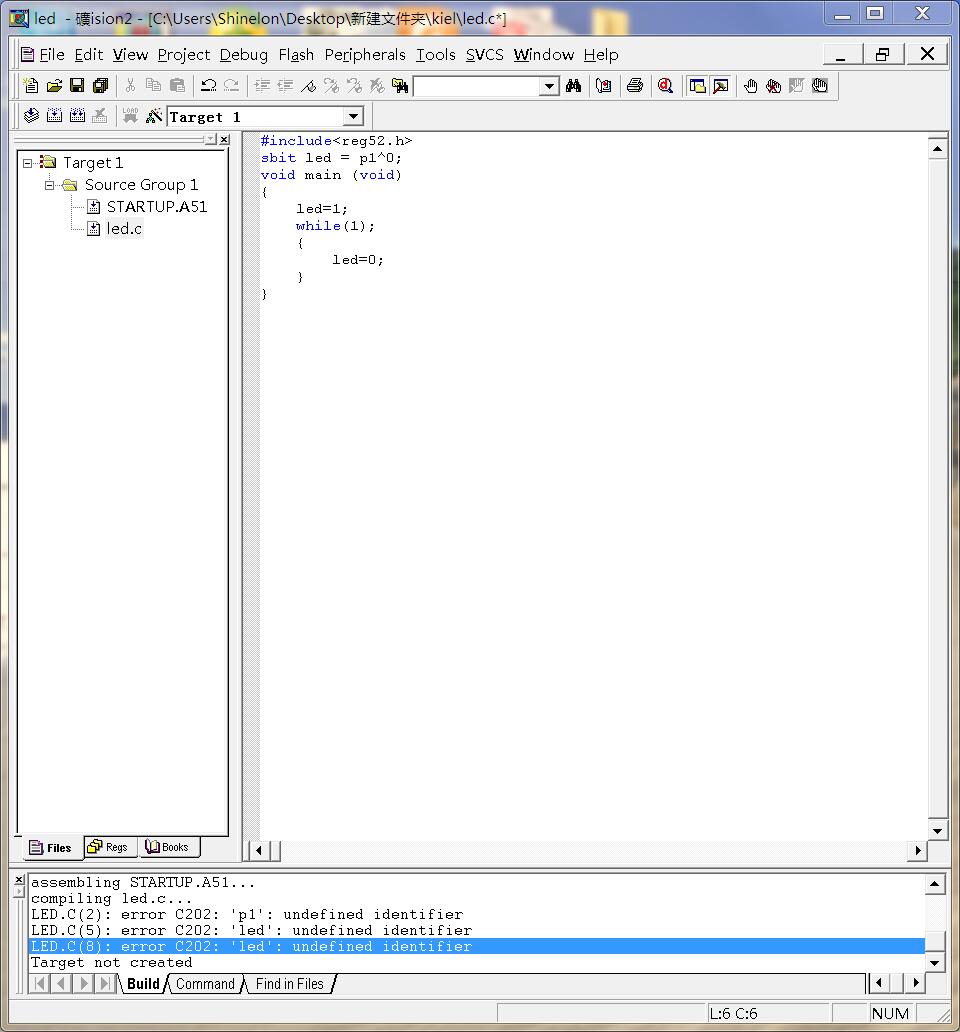The width and height of the screenshot is (960, 1032).
Task: Open the Find in Files toolbar icon
Action: [399, 86]
